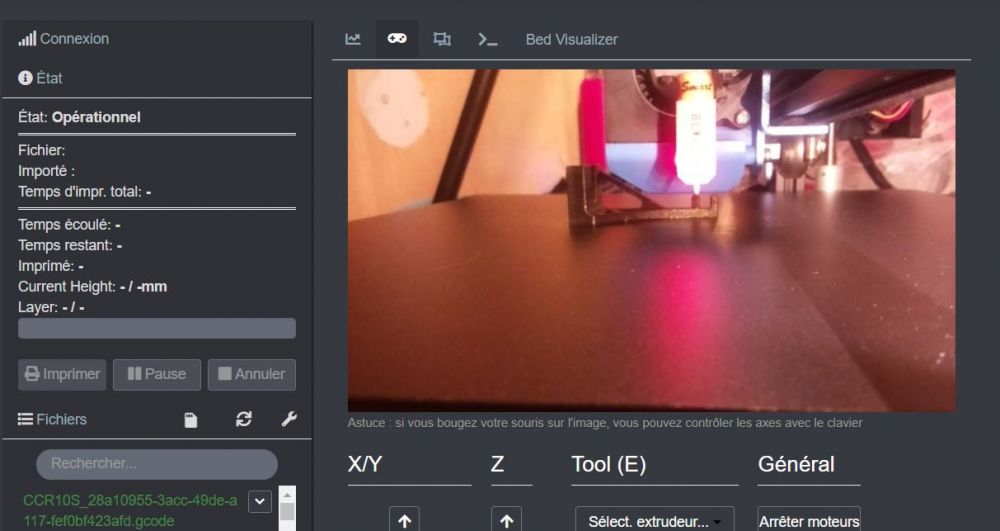Move the Z axis up

pyautogui.click(x=506, y=520)
